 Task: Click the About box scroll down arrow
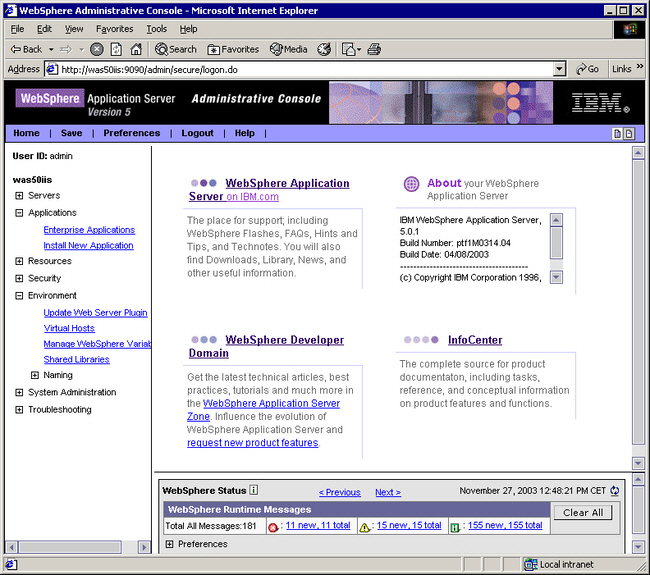tap(556, 277)
